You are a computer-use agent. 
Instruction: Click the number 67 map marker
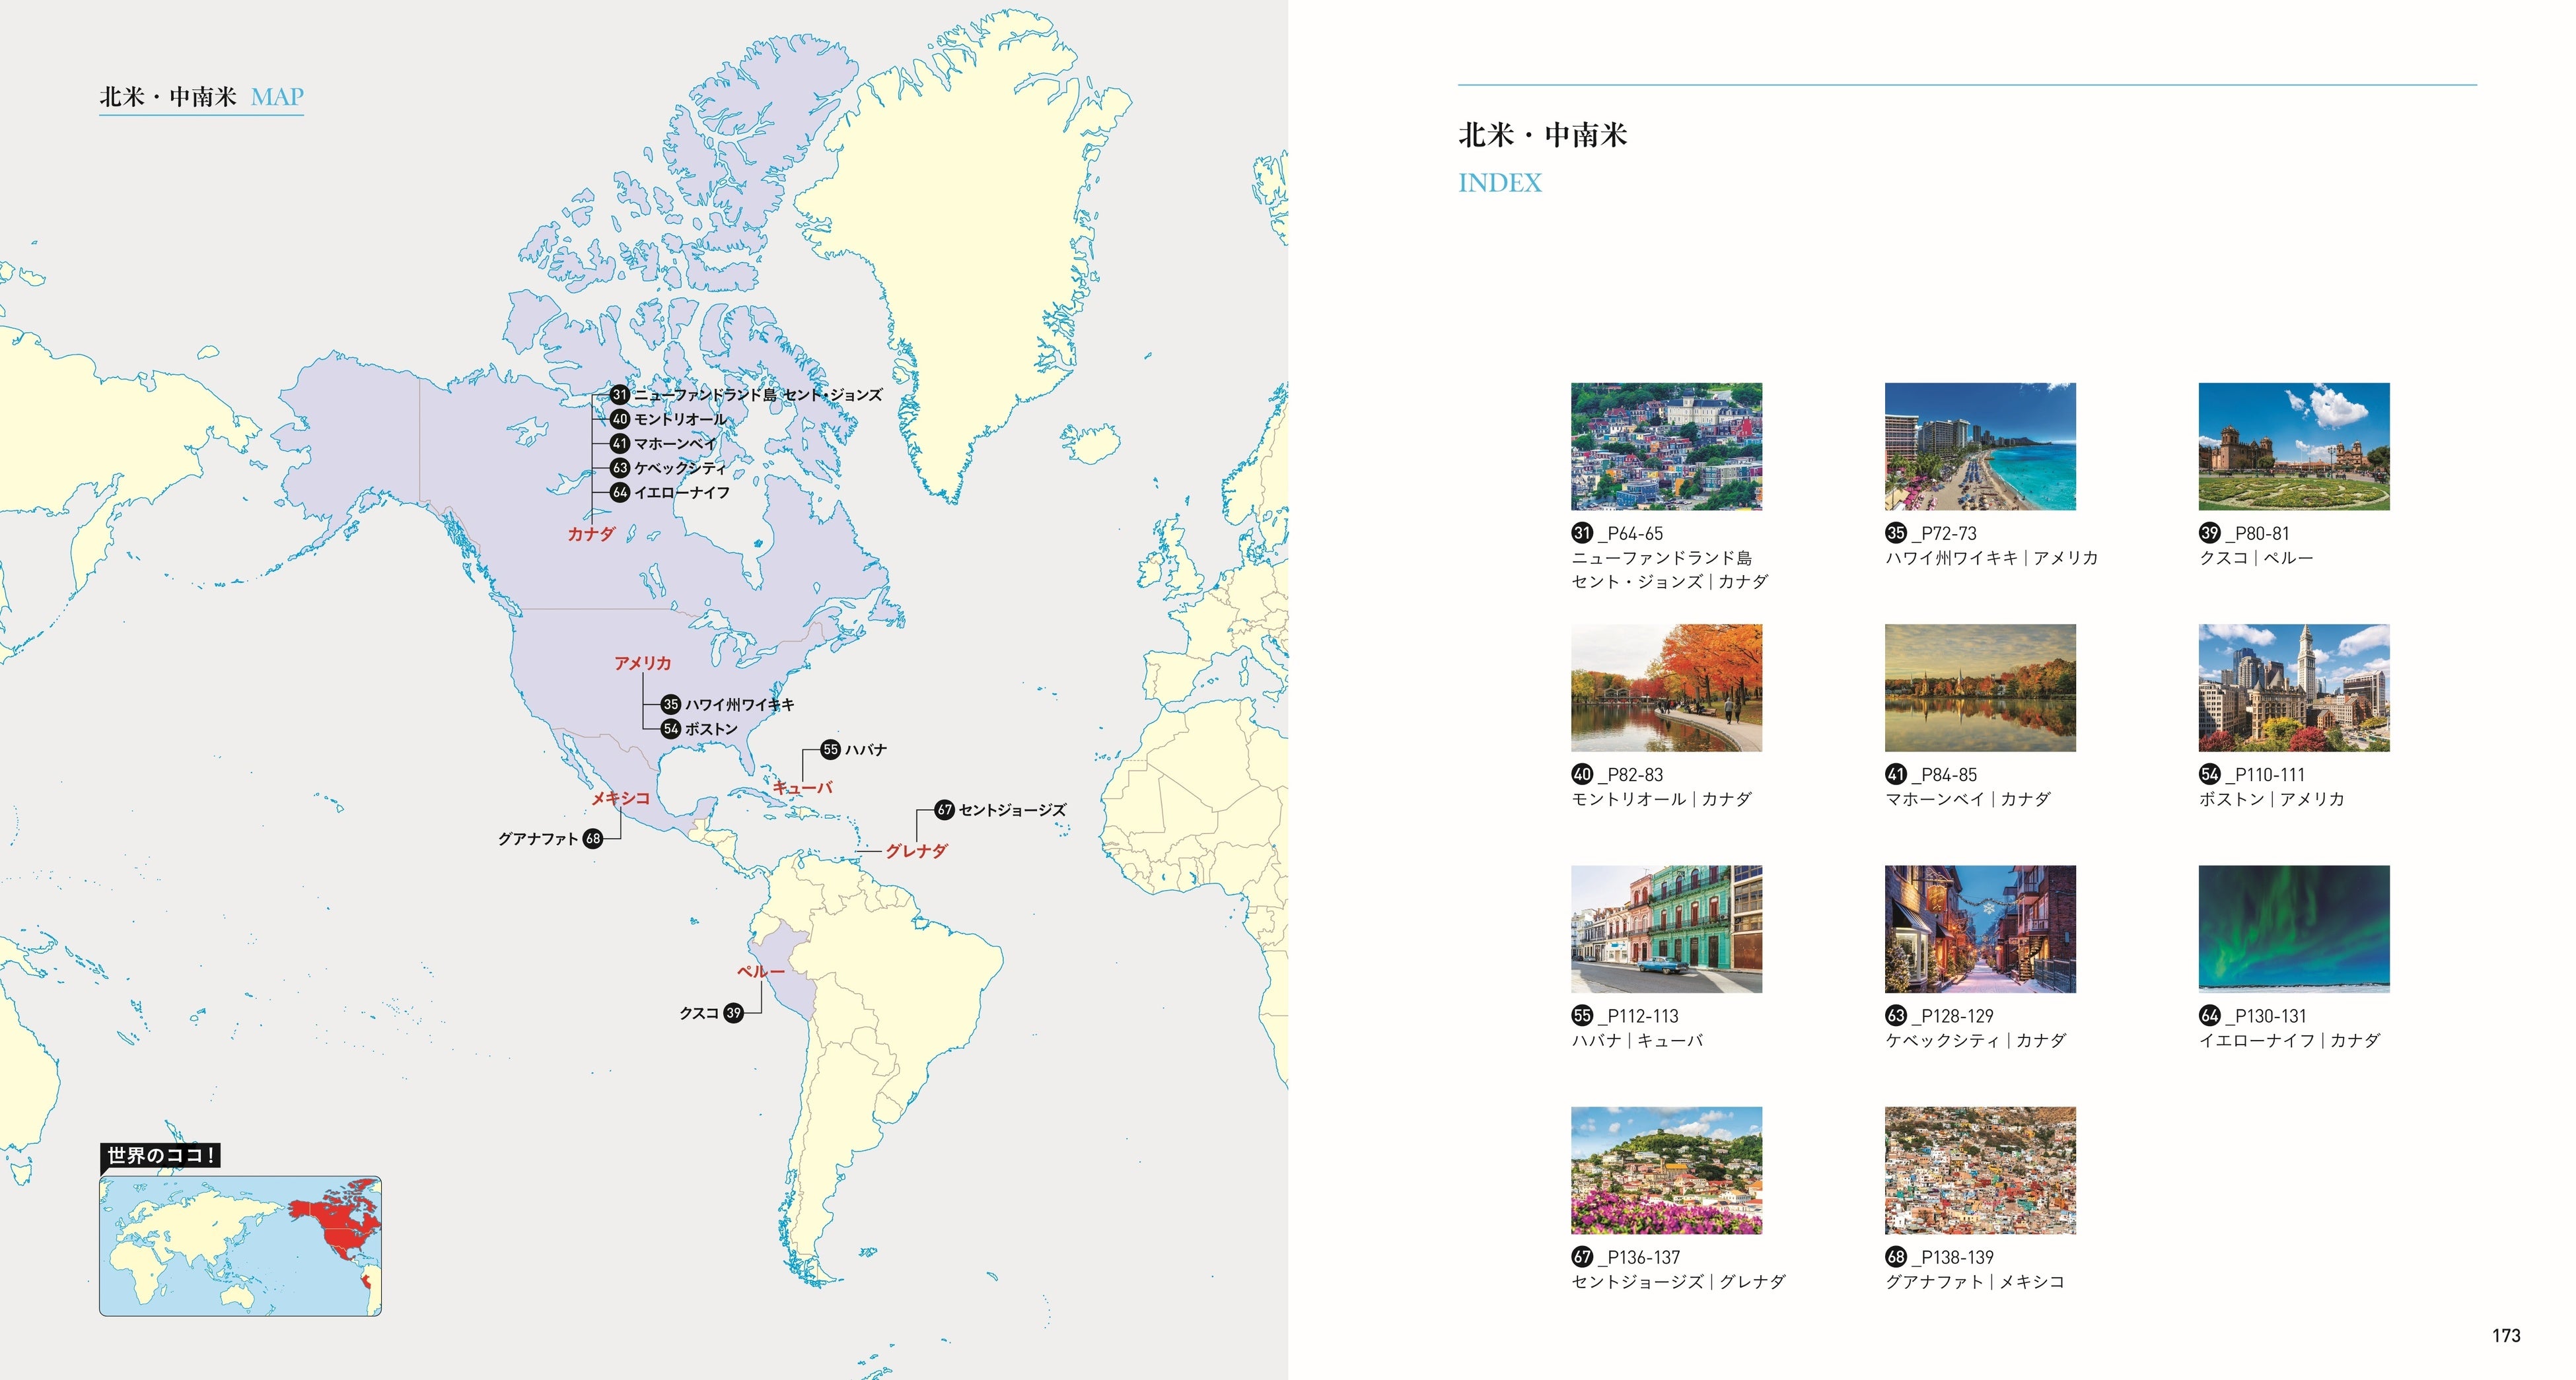tap(944, 810)
